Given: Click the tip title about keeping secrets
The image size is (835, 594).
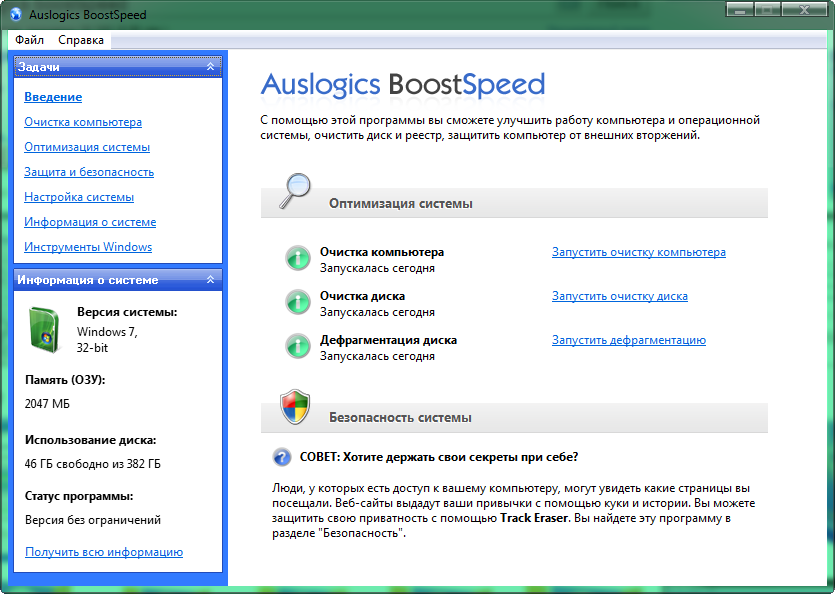Looking at the screenshot, I should 439,457.
